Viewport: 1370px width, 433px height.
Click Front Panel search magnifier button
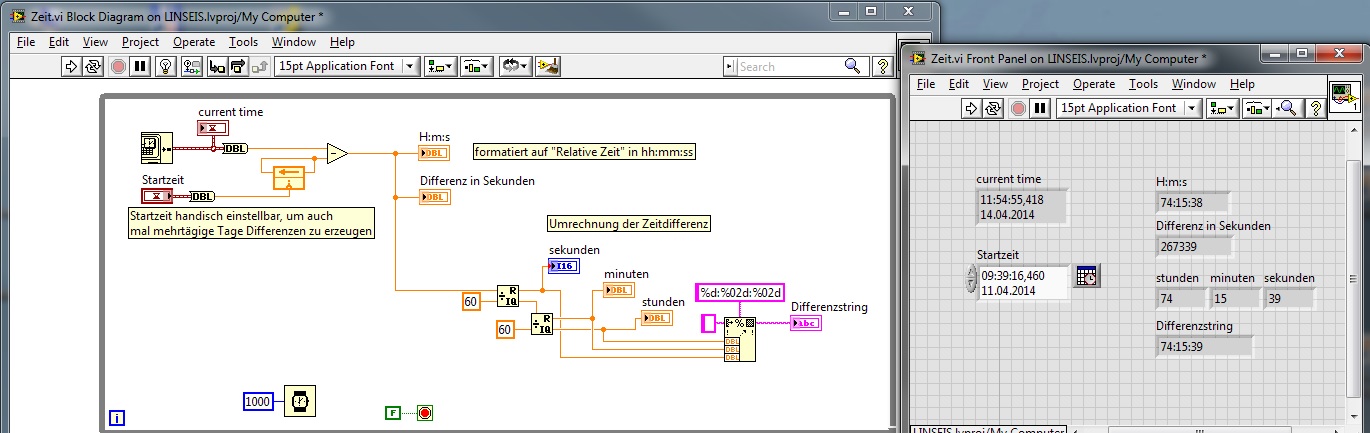[x=1288, y=108]
